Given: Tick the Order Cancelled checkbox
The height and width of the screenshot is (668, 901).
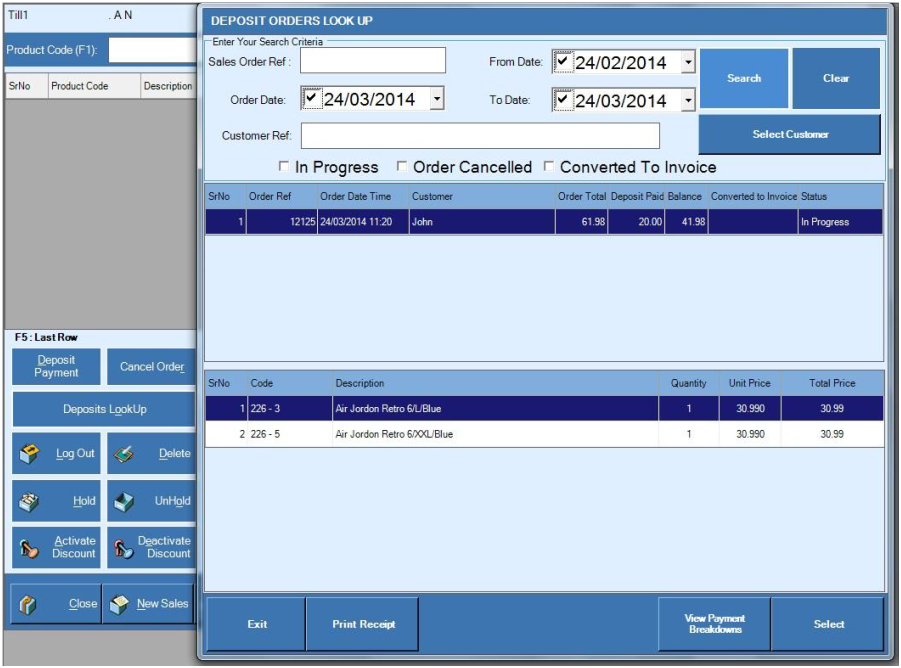Looking at the screenshot, I should coord(402,167).
